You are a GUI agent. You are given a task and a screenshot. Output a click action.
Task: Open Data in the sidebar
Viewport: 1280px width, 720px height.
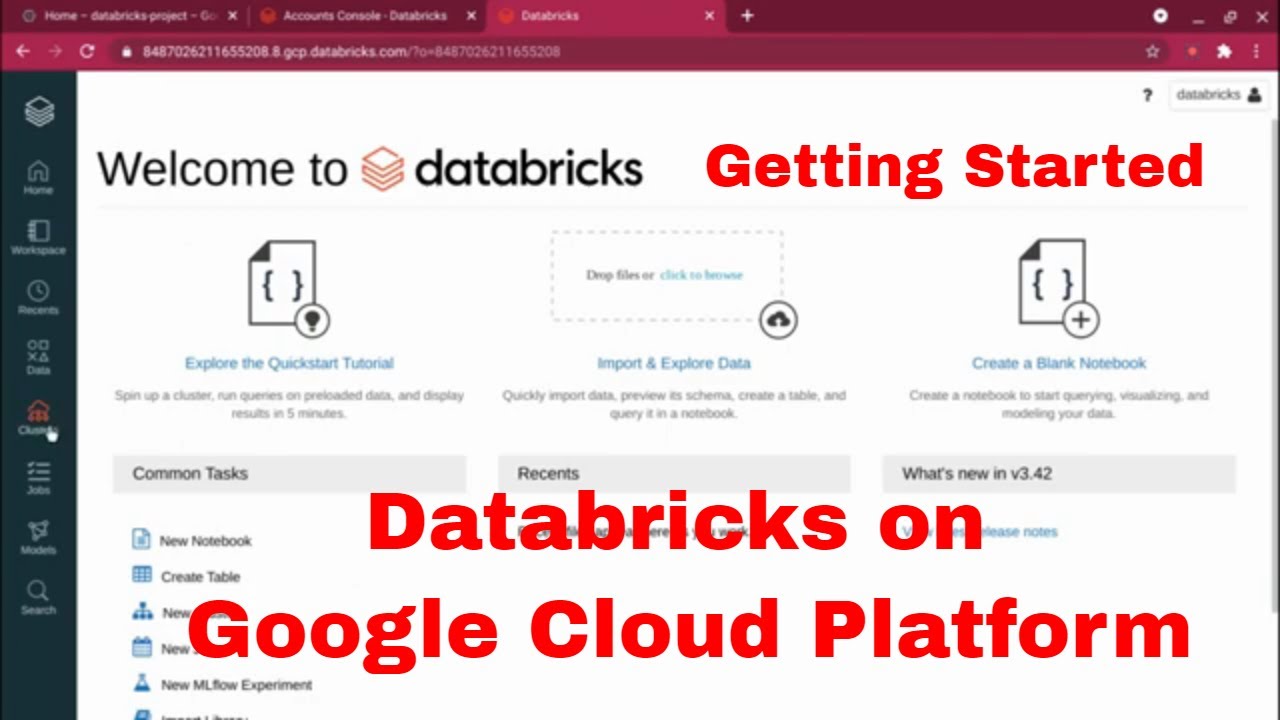click(x=38, y=357)
